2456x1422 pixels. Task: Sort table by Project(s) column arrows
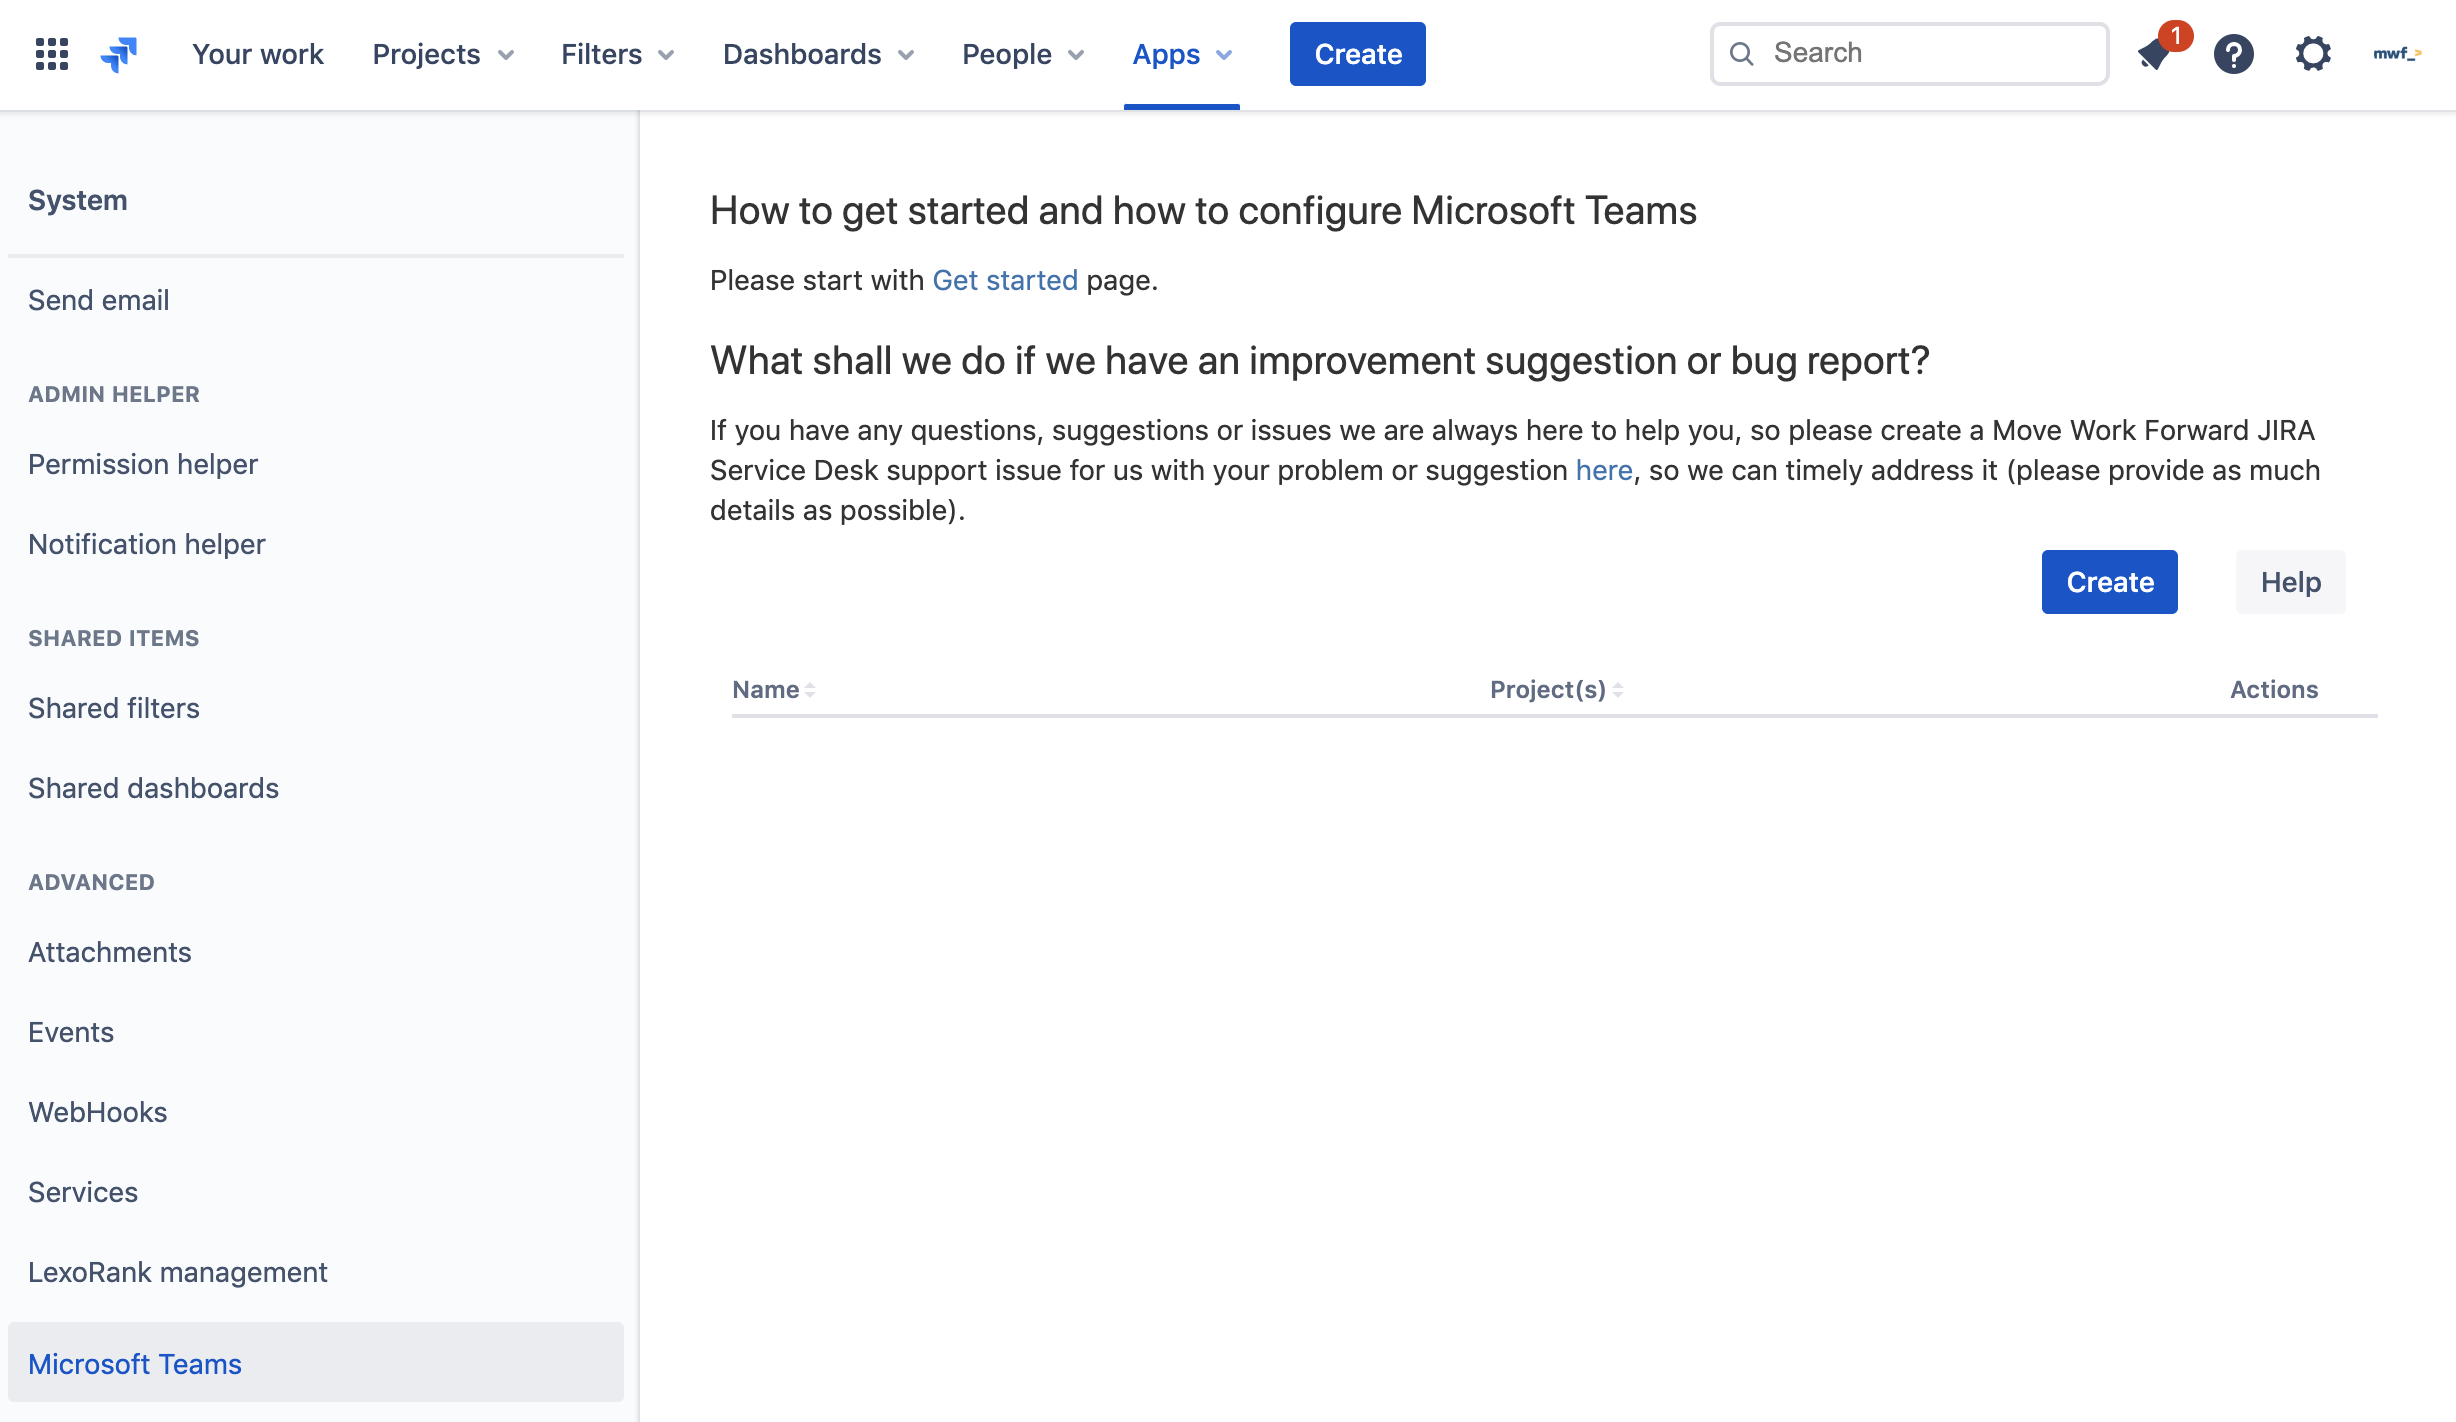click(1617, 690)
